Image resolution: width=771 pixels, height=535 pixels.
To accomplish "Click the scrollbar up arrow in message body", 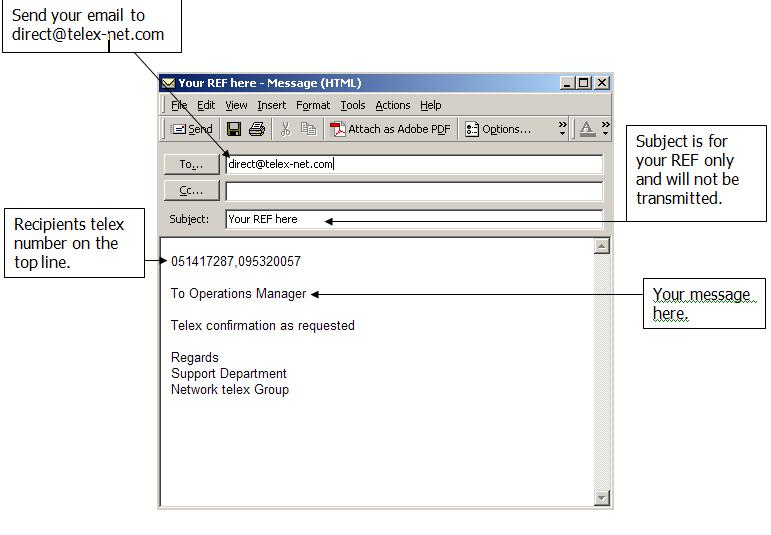I will click(602, 246).
